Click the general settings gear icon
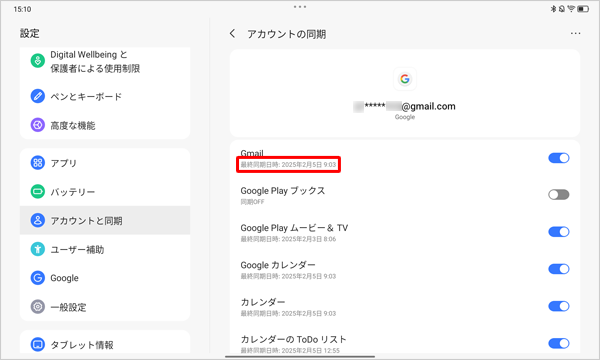 pos(38,307)
